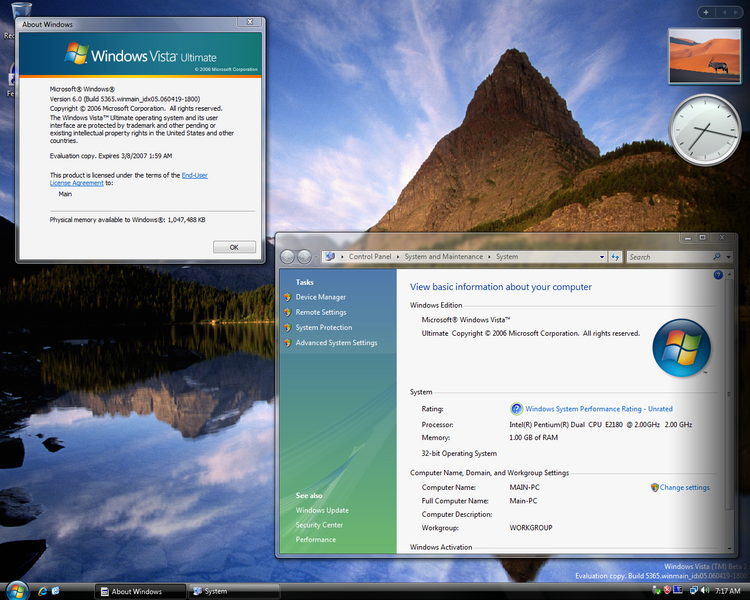This screenshot has height=600, width=750.
Task: Open Windows Update under See also
Action: pyautogui.click(x=322, y=510)
